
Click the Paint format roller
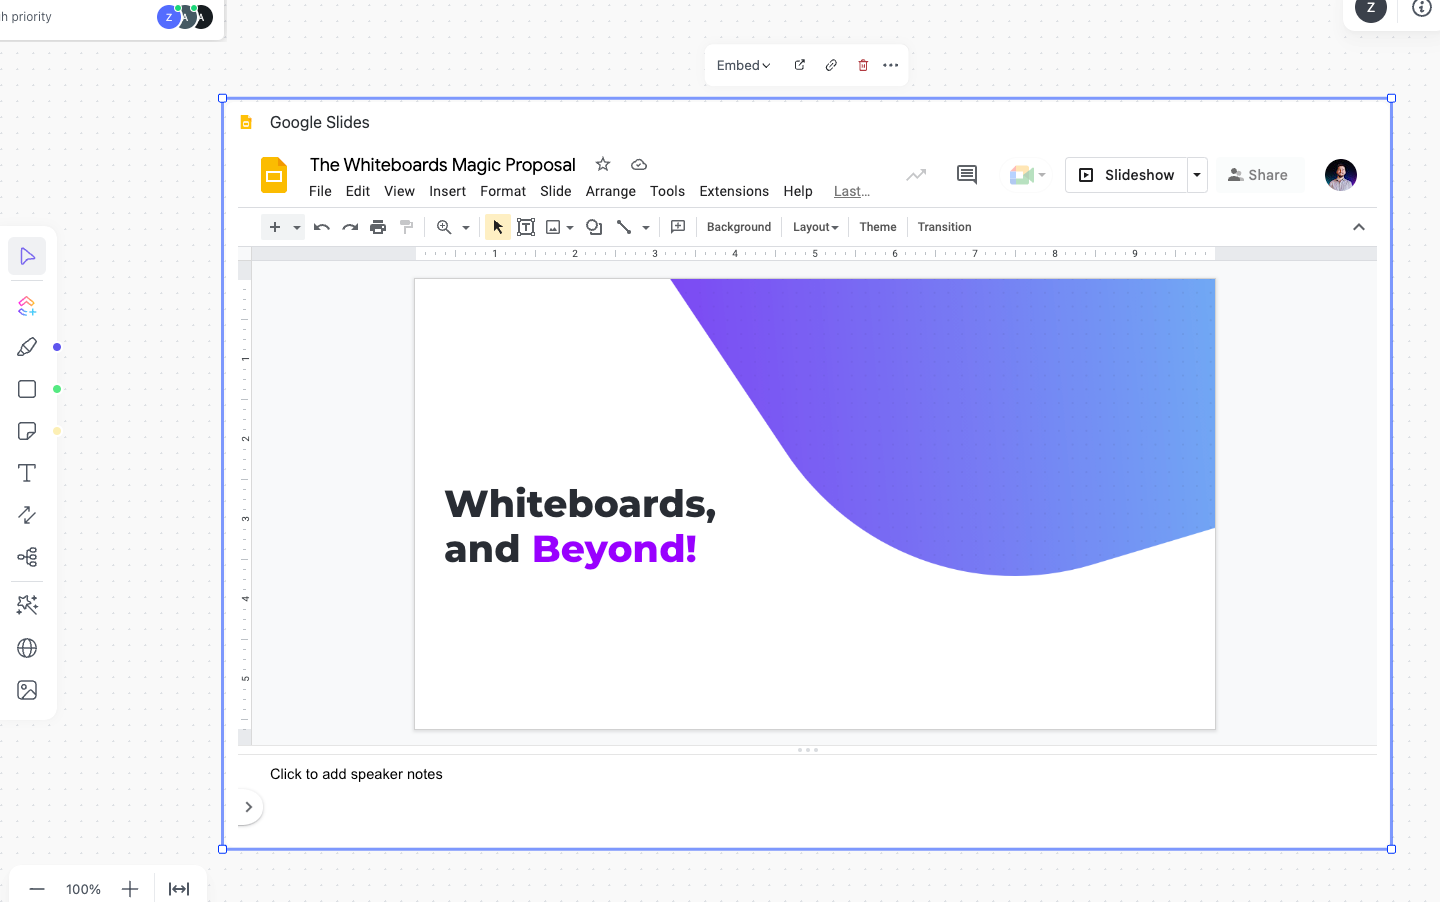coord(406,227)
